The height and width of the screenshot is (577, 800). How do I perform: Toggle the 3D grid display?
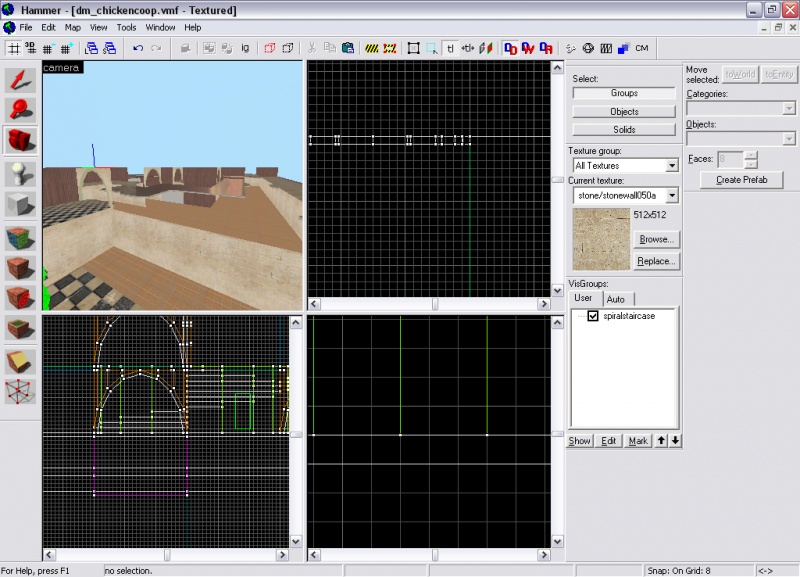pos(31,48)
